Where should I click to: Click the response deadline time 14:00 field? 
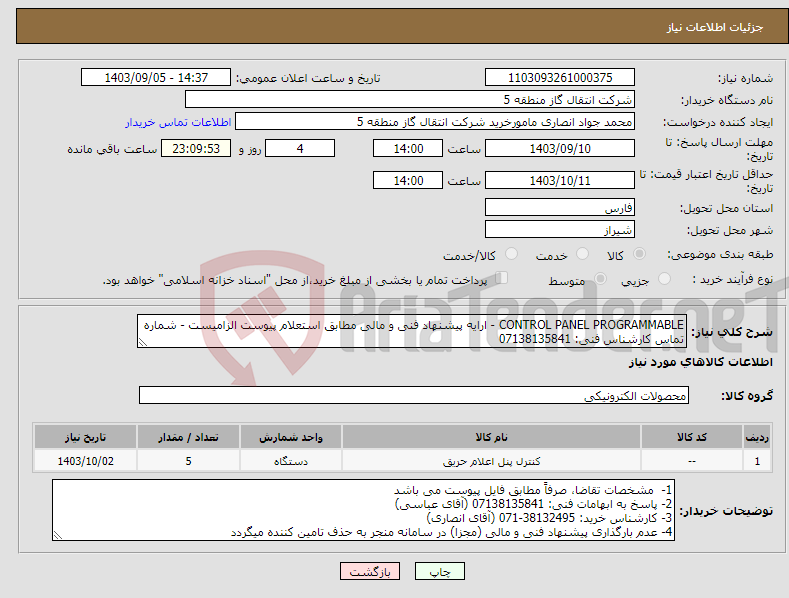click(408, 148)
